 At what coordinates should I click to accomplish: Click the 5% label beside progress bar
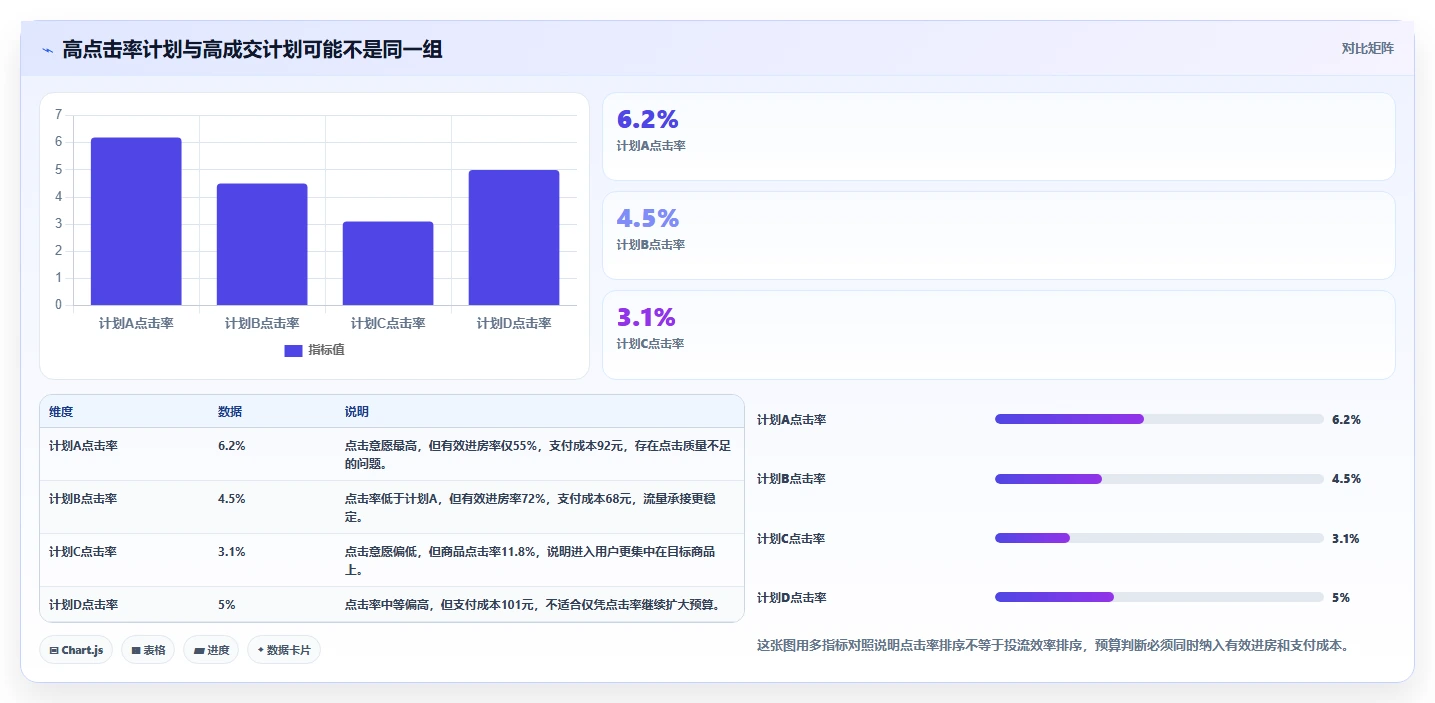click(1341, 598)
